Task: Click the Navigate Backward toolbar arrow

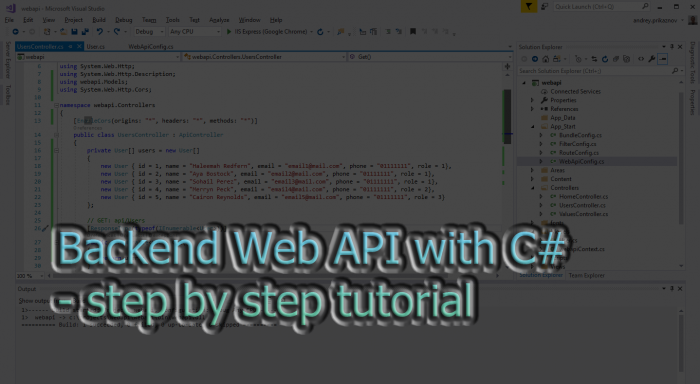Action: point(15,32)
